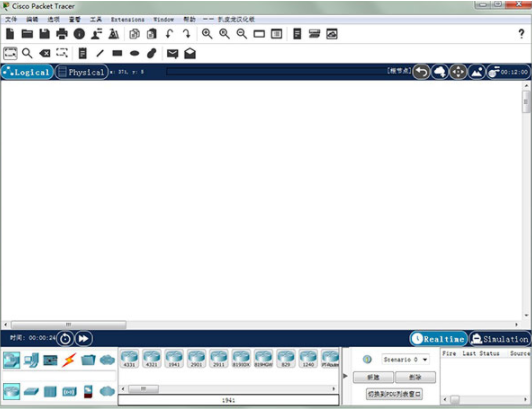Open the Window menu

pos(164,20)
